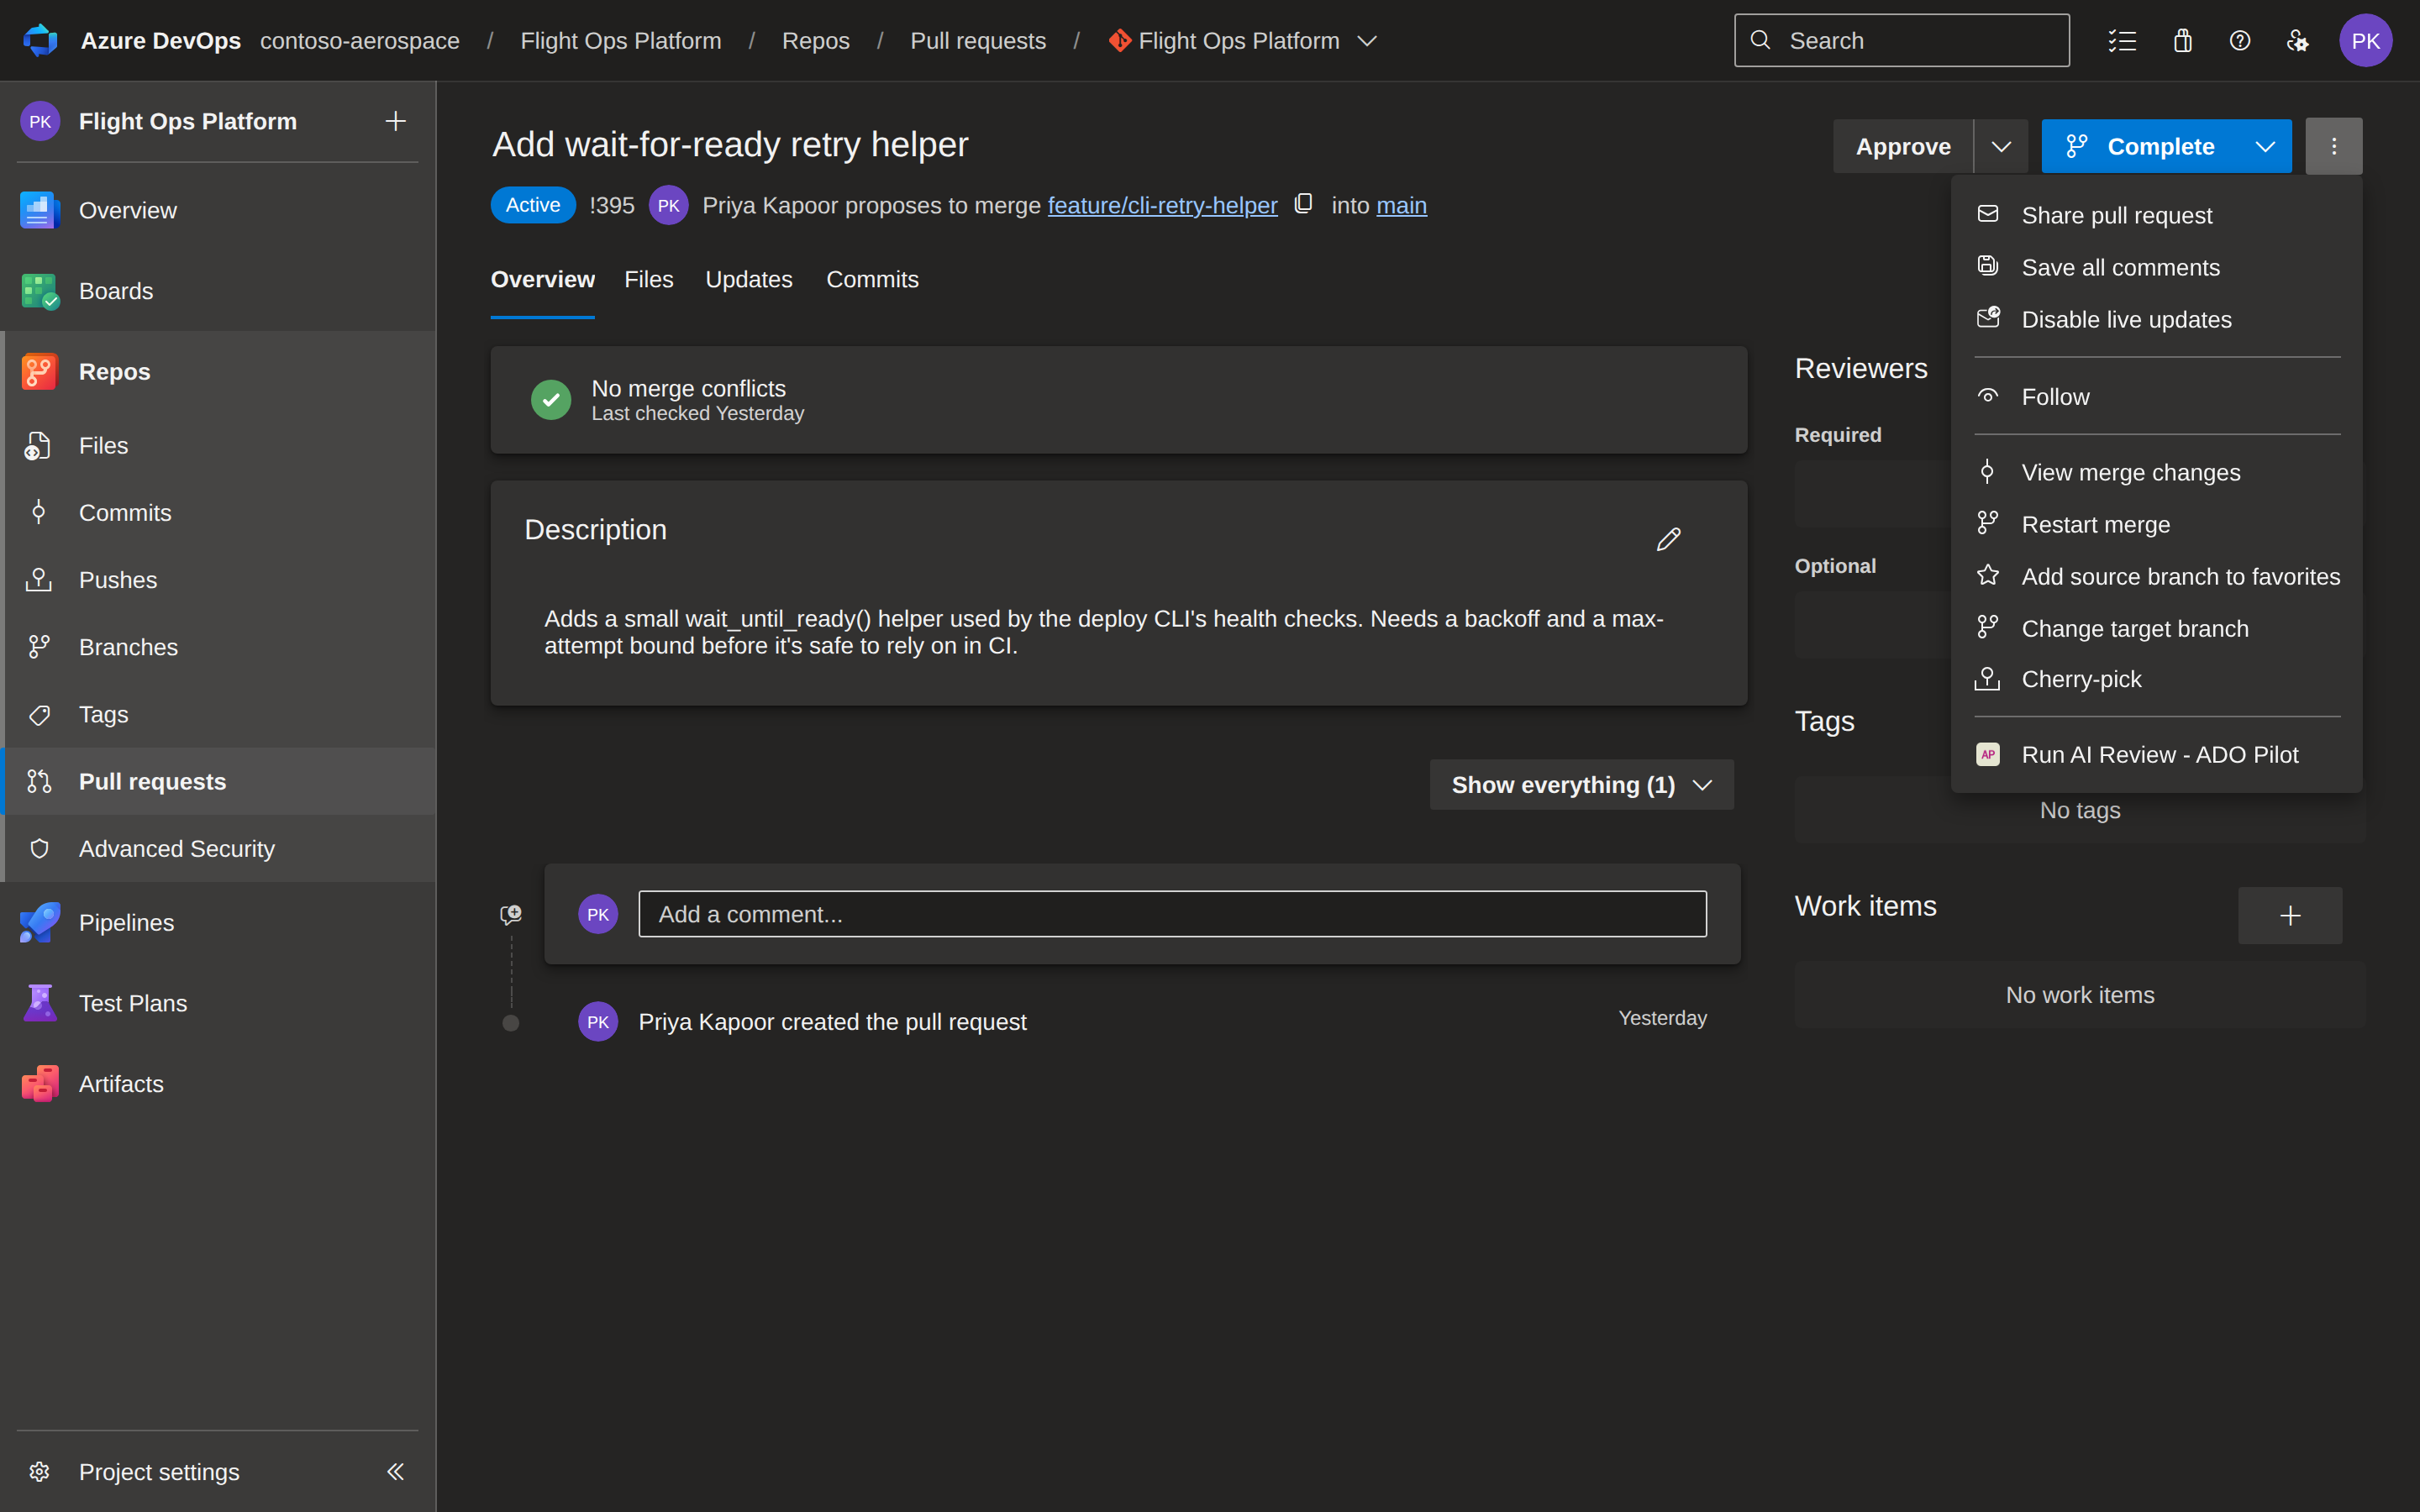Select View merge changes menu item
Screen dimensions: 2420x1512
[2156, 472]
